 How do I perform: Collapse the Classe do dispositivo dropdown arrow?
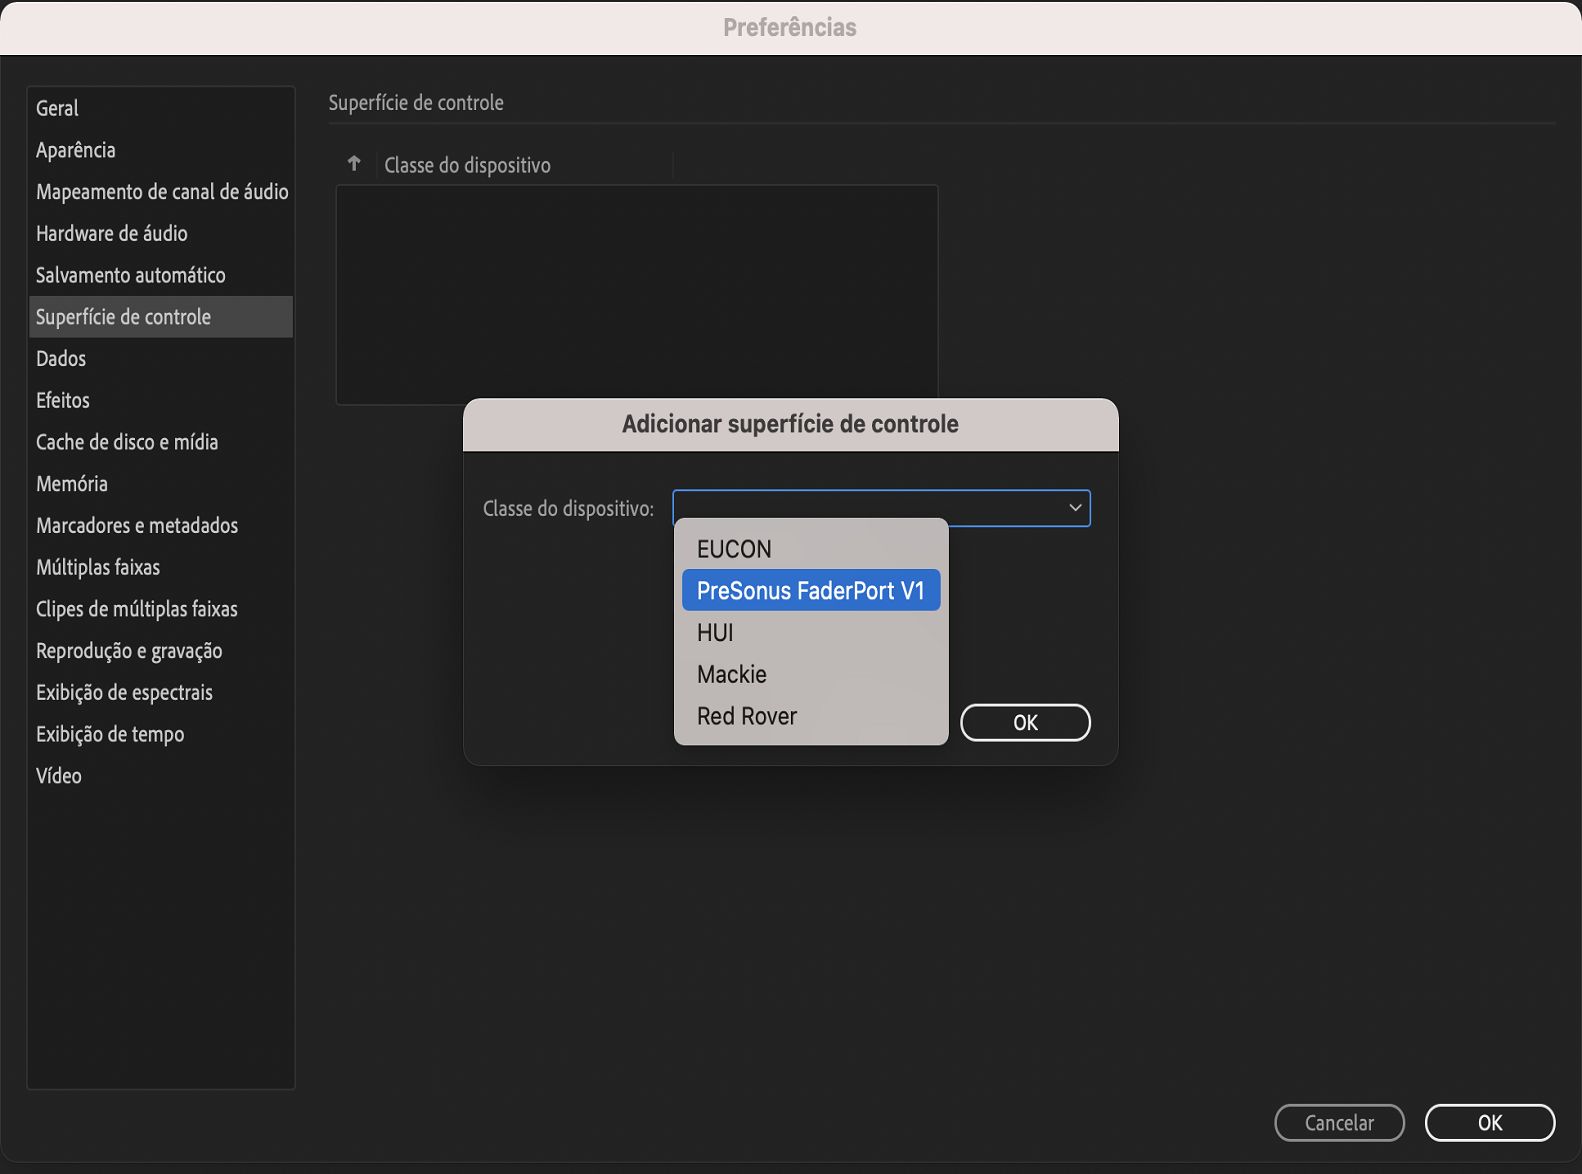click(1075, 508)
